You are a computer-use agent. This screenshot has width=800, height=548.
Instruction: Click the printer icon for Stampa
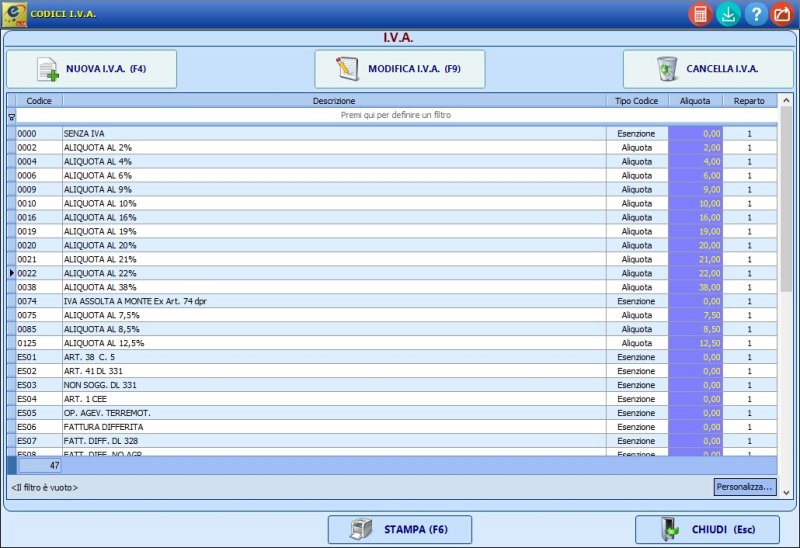pyautogui.click(x=362, y=529)
